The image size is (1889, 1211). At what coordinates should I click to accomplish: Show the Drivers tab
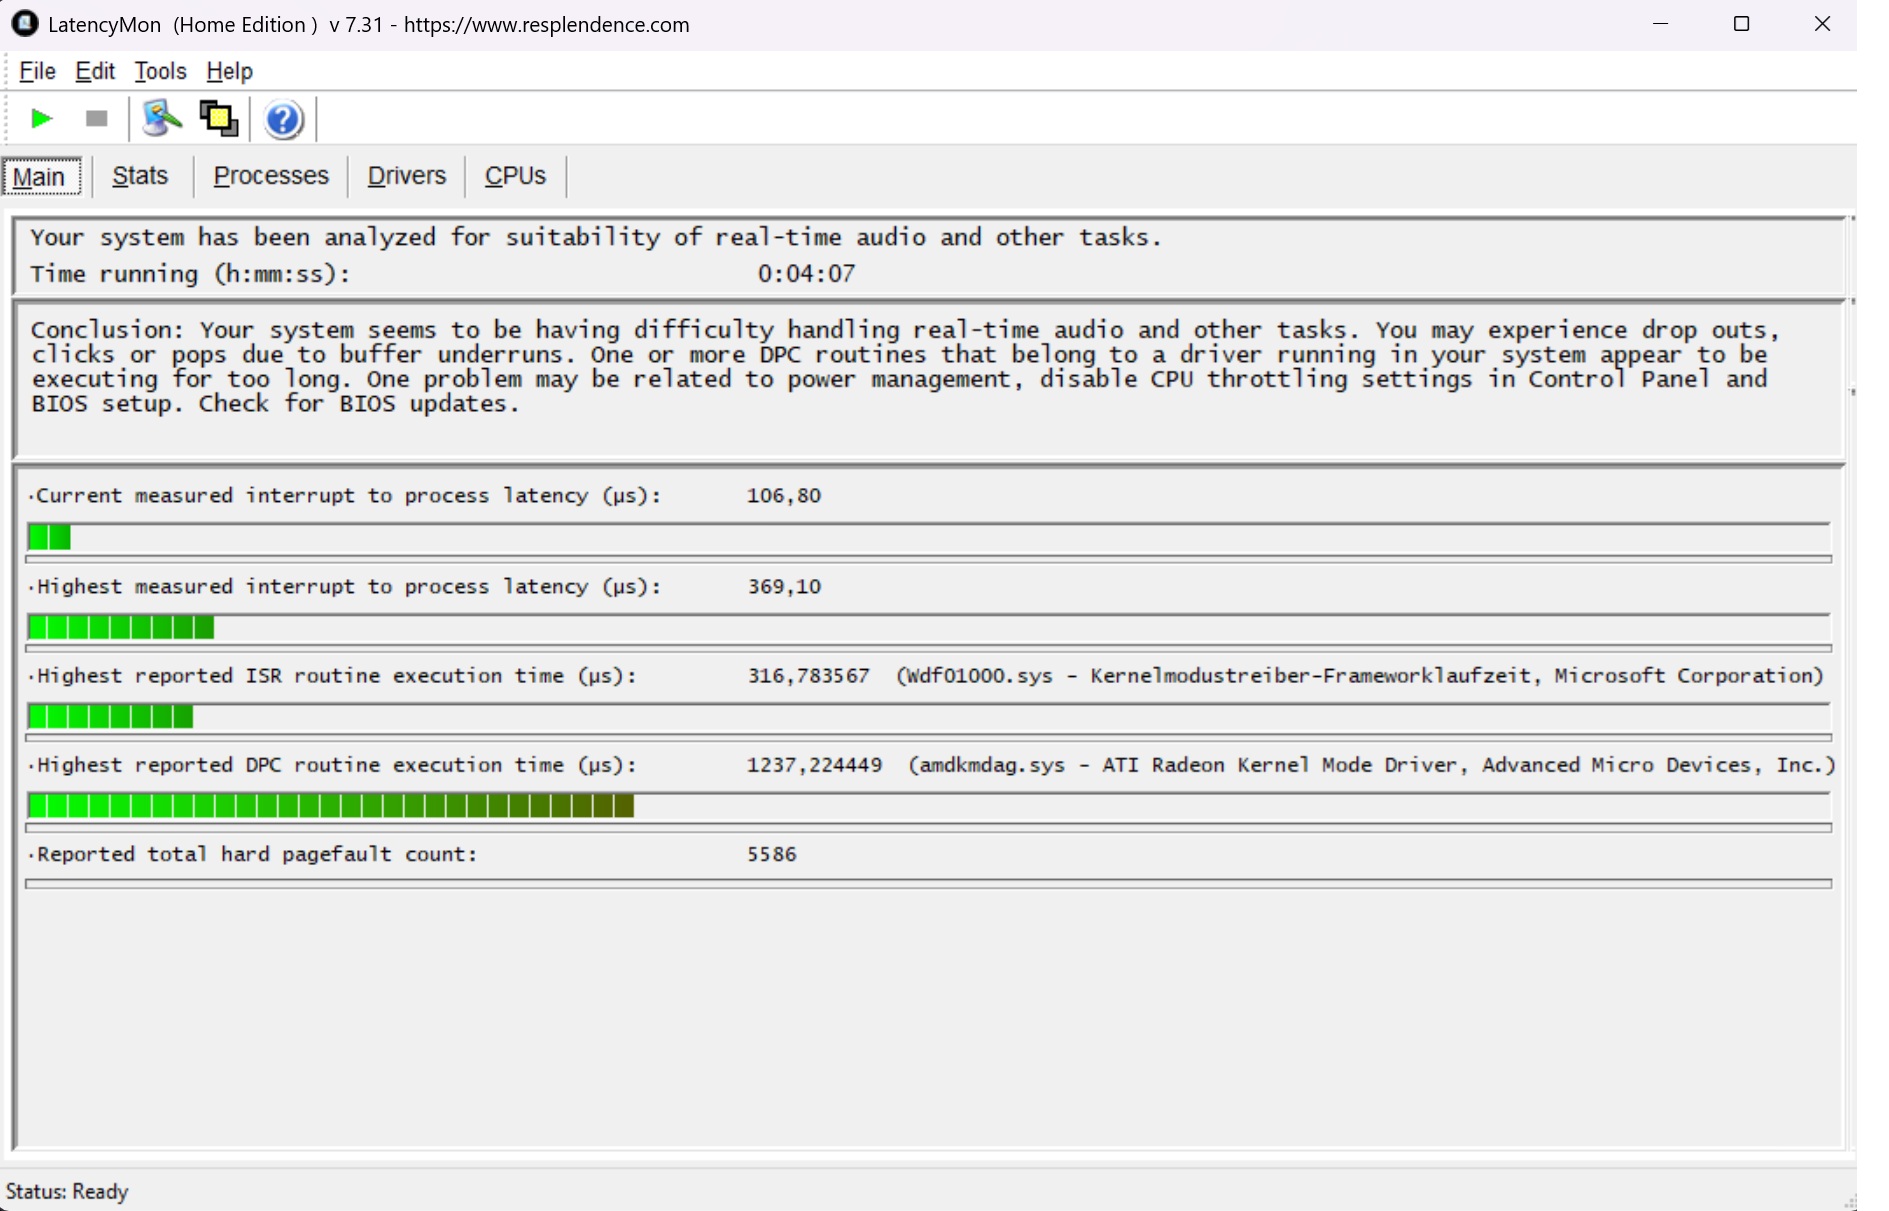(x=406, y=176)
